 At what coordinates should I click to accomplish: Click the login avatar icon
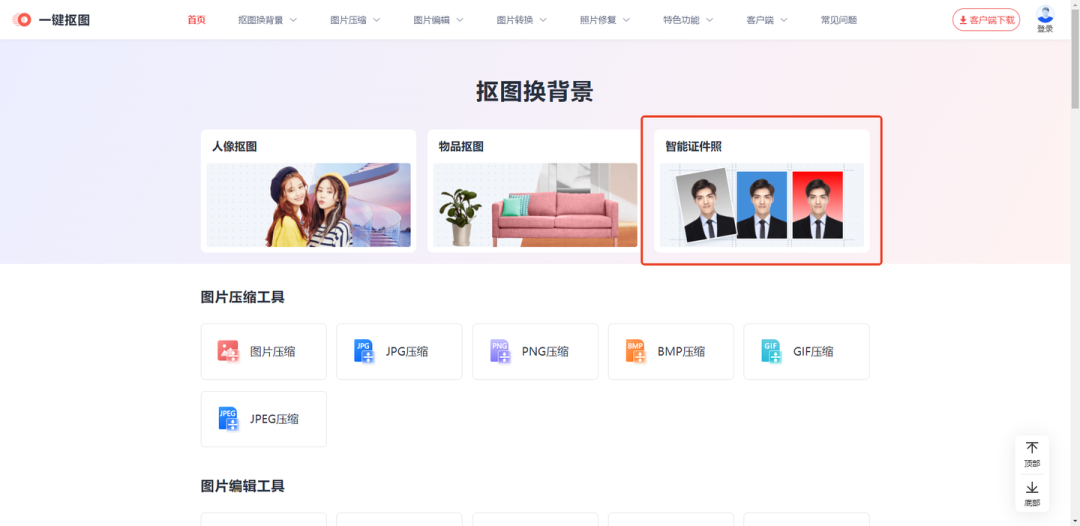tap(1045, 14)
